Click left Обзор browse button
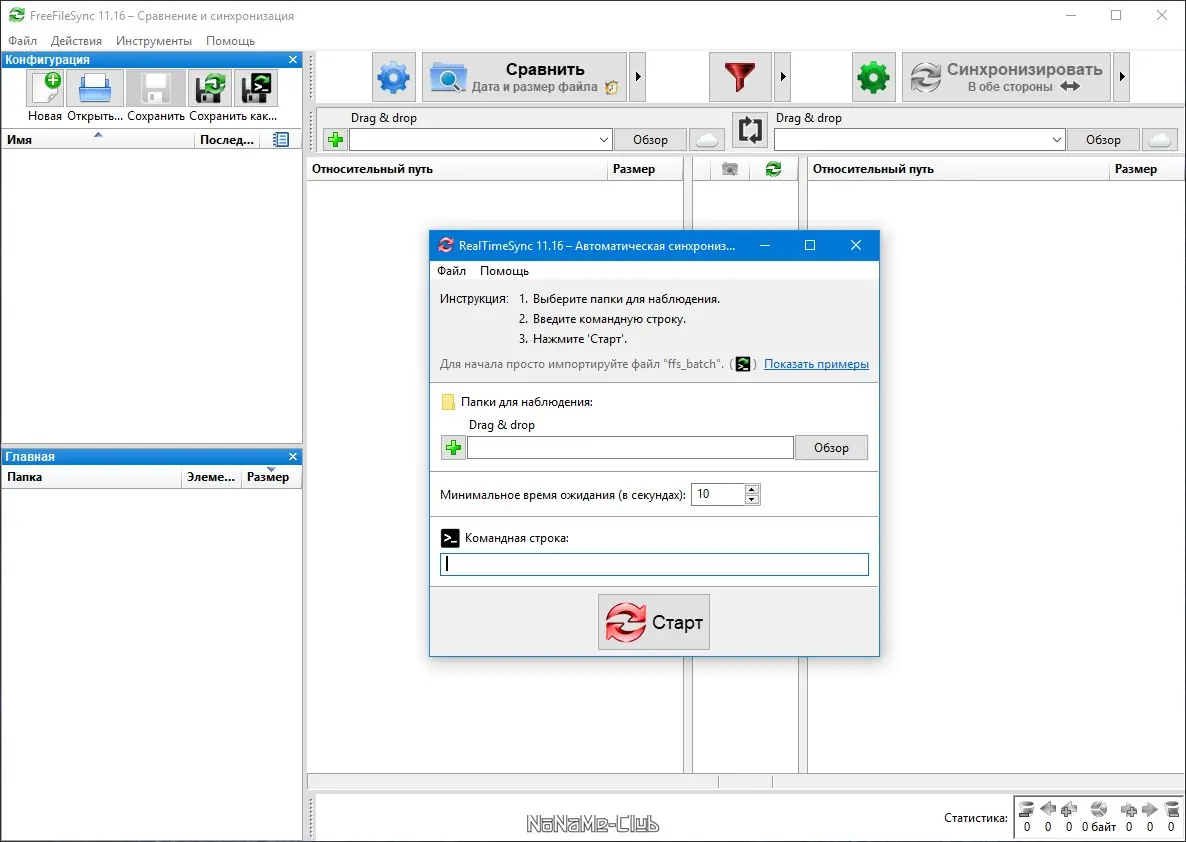Screen dimensions: 1186x842 coord(650,140)
